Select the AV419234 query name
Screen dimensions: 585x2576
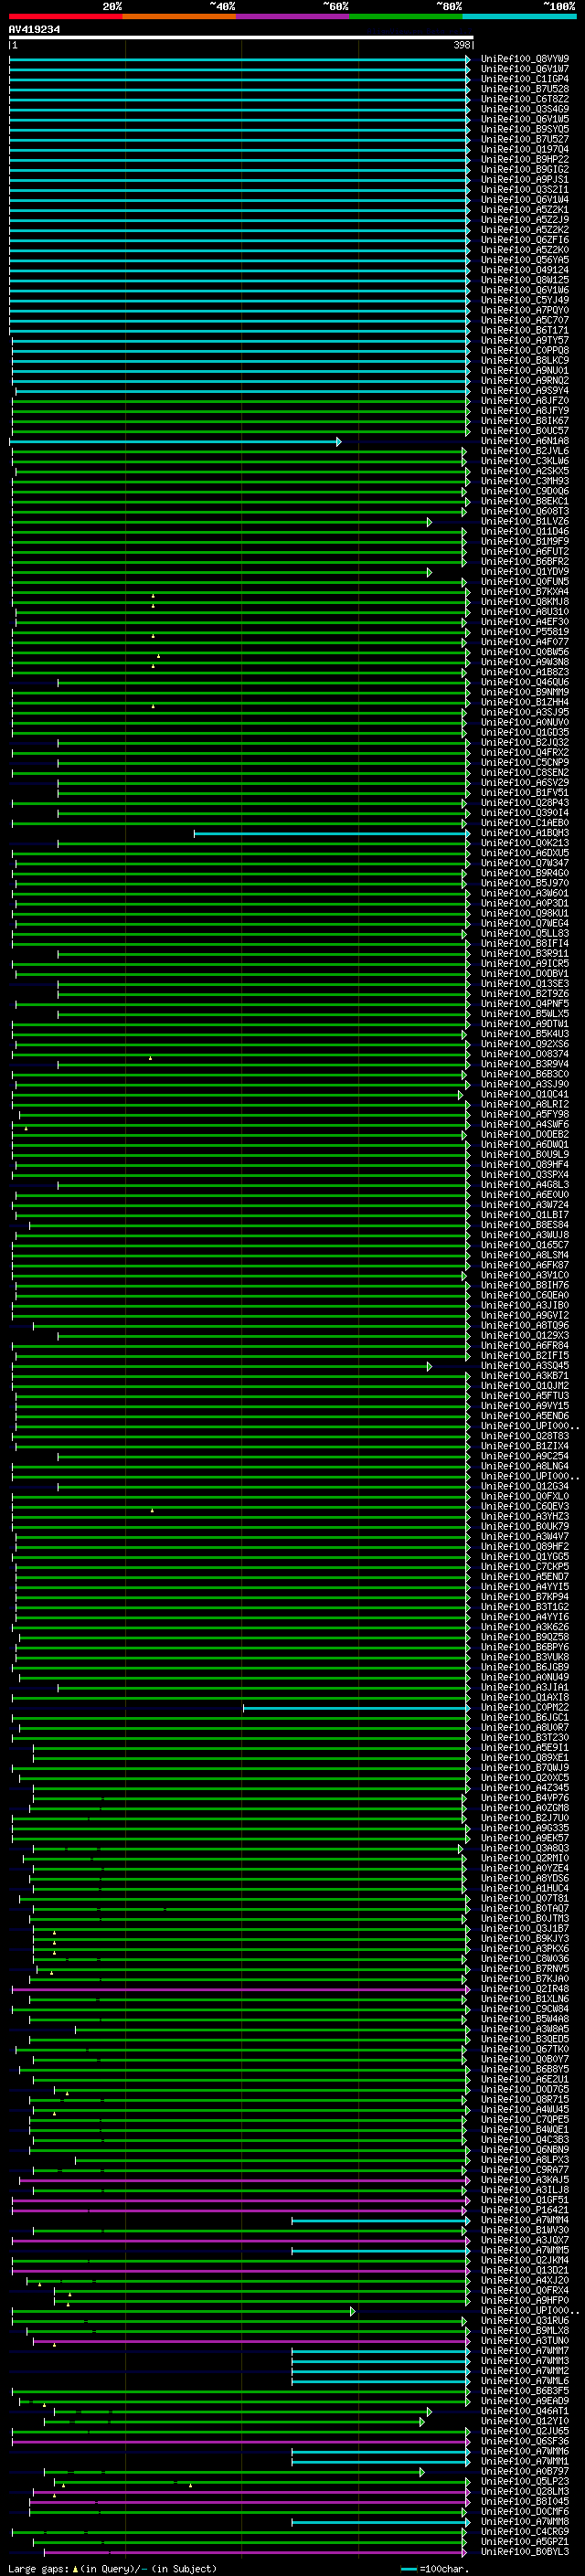point(34,30)
